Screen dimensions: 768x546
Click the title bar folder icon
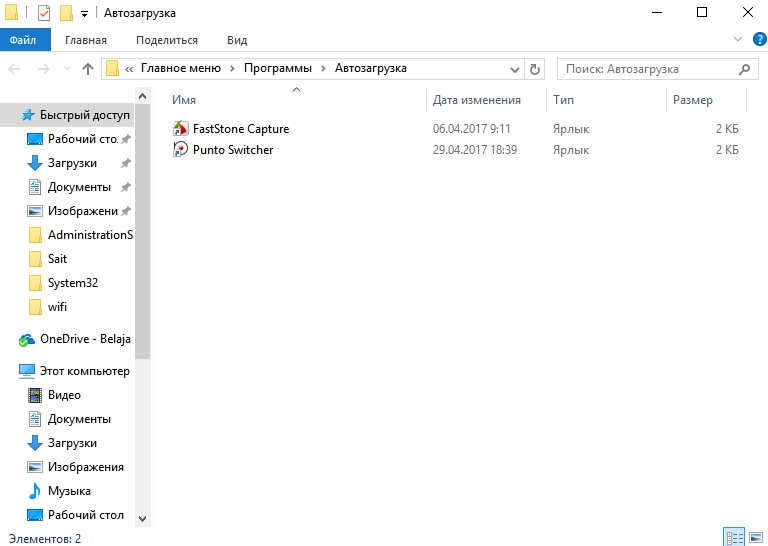click(11, 13)
